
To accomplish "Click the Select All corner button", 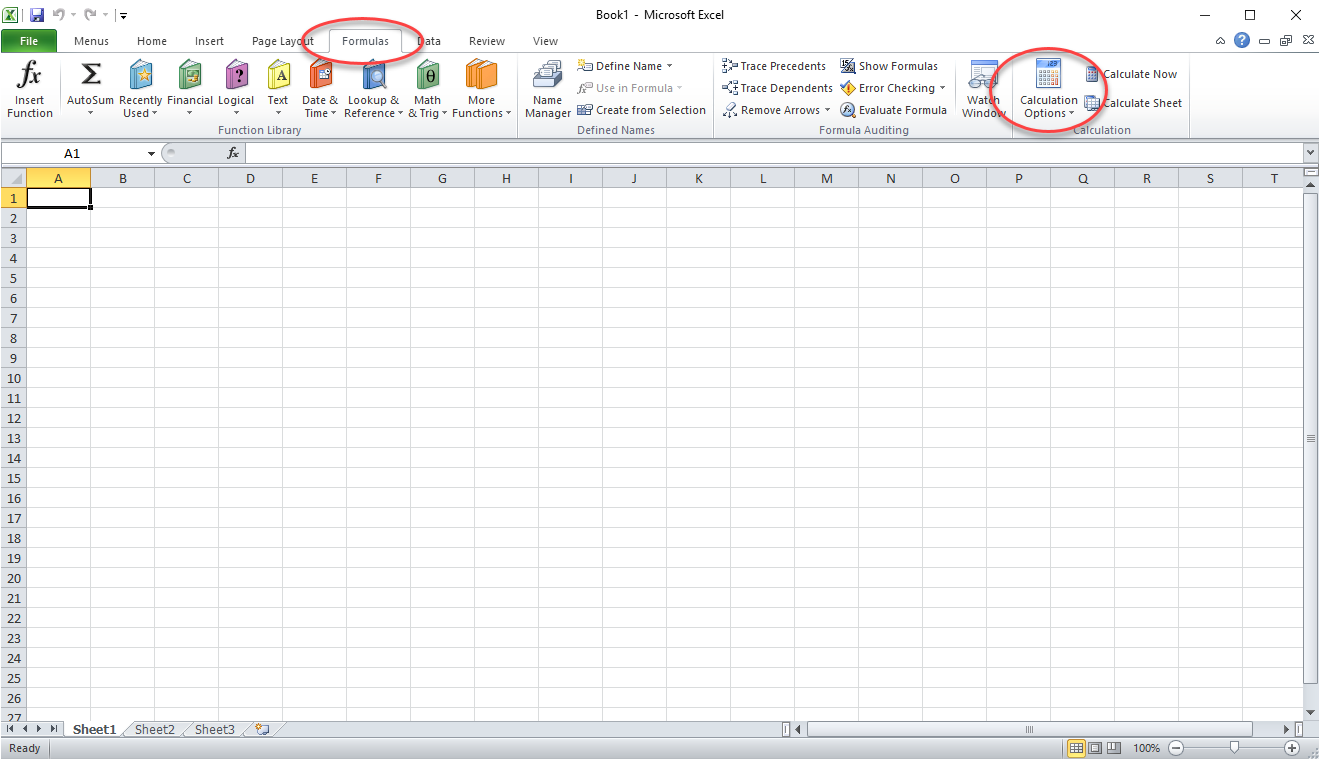I will coord(13,178).
